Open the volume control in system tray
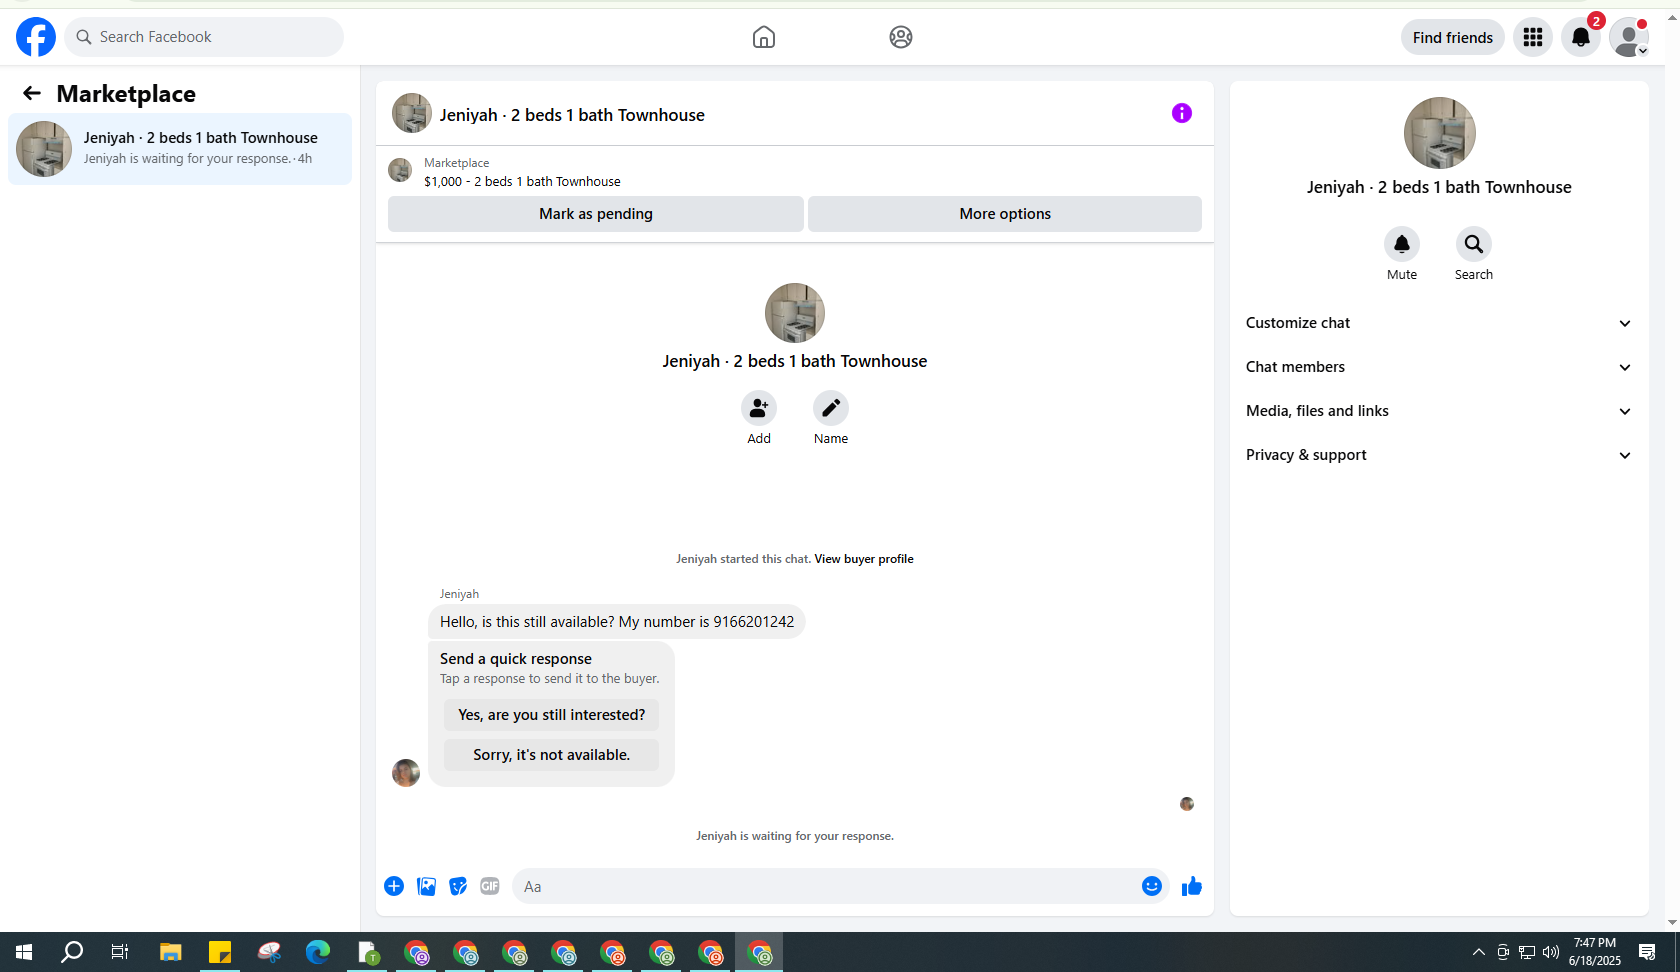Screen dimensions: 1680x972 click(x=1551, y=952)
